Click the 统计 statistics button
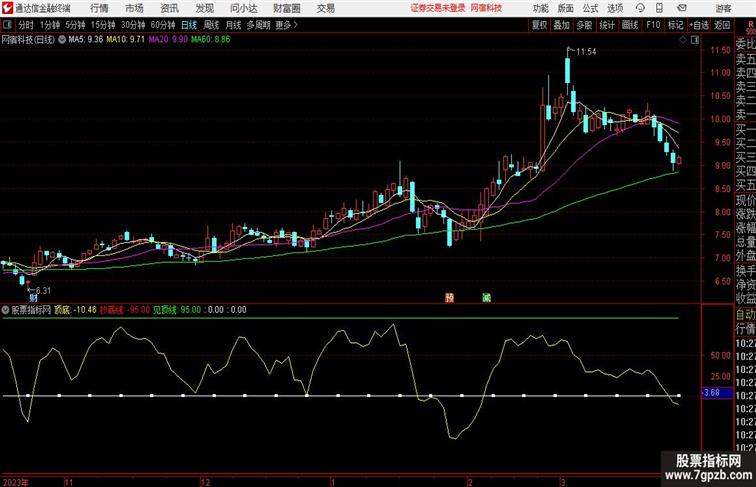756x487 pixels. [607, 25]
